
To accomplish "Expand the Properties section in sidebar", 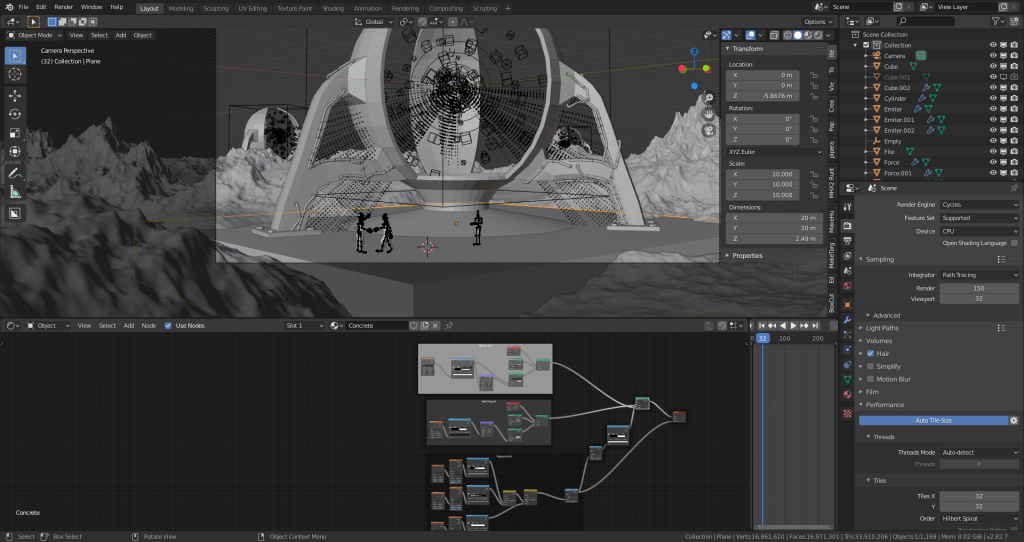I will coord(746,256).
